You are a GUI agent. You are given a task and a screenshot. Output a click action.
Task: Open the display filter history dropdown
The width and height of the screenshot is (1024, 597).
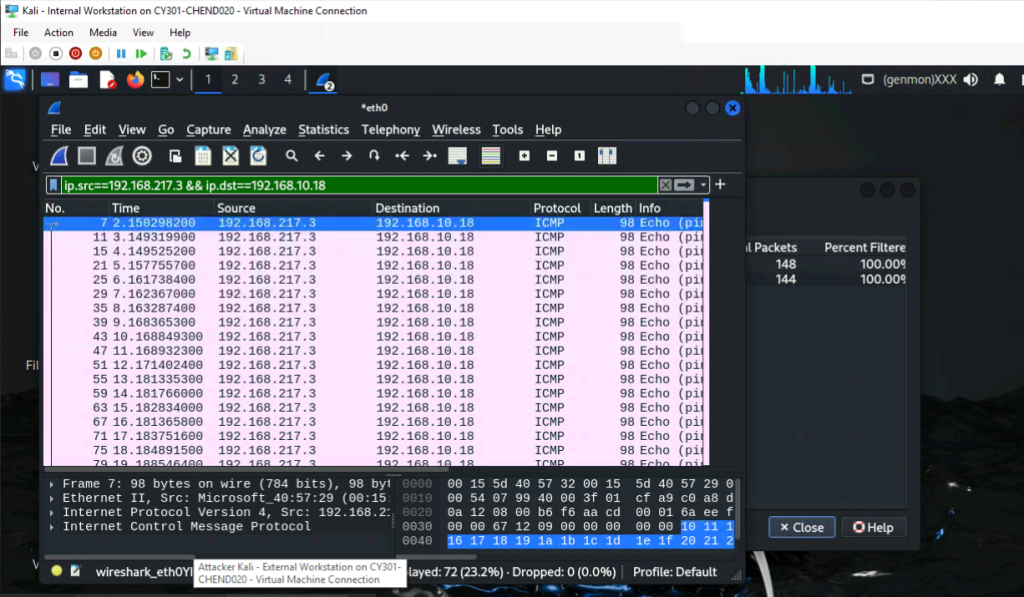point(704,185)
